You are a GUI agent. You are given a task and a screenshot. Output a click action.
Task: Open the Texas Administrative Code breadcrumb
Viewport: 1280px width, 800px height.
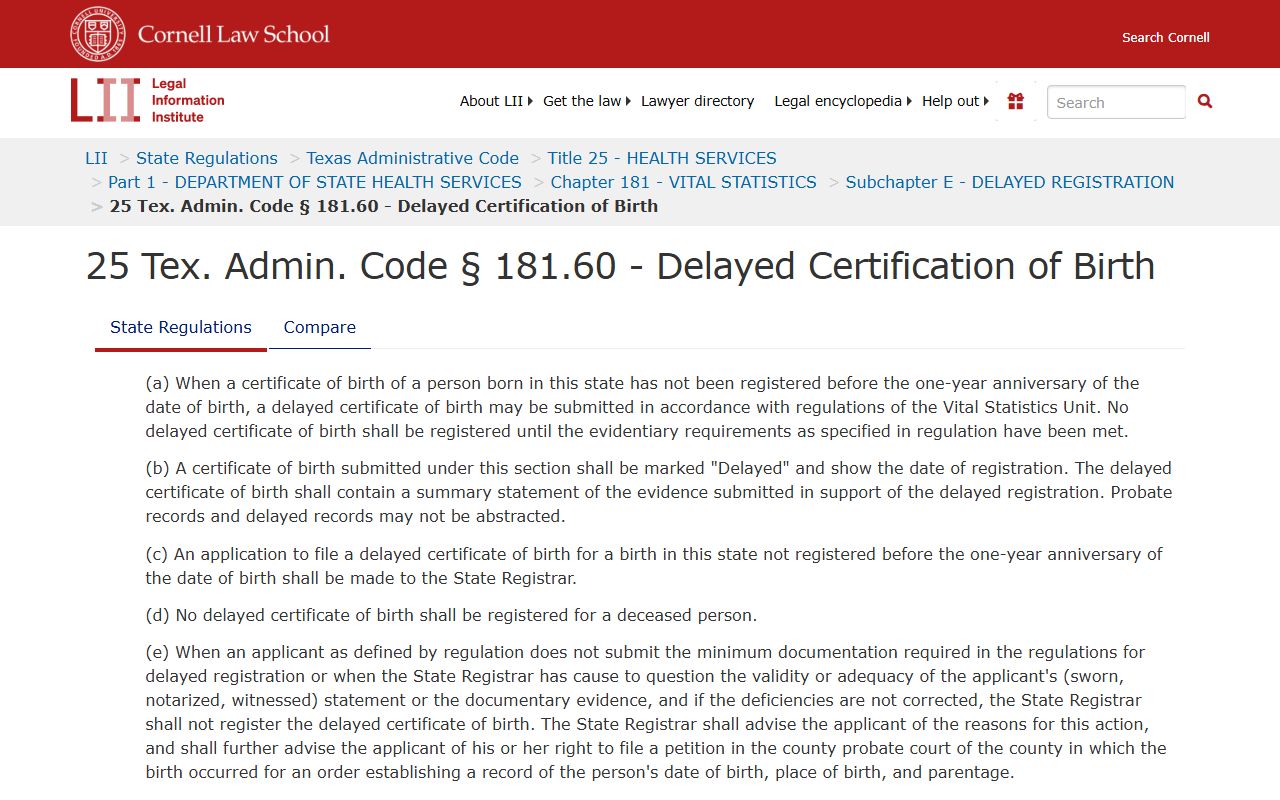[x=413, y=158]
